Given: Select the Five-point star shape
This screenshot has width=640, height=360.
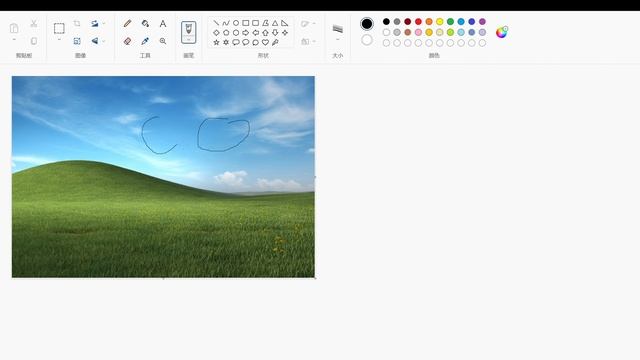Looking at the screenshot, I should [216, 42].
